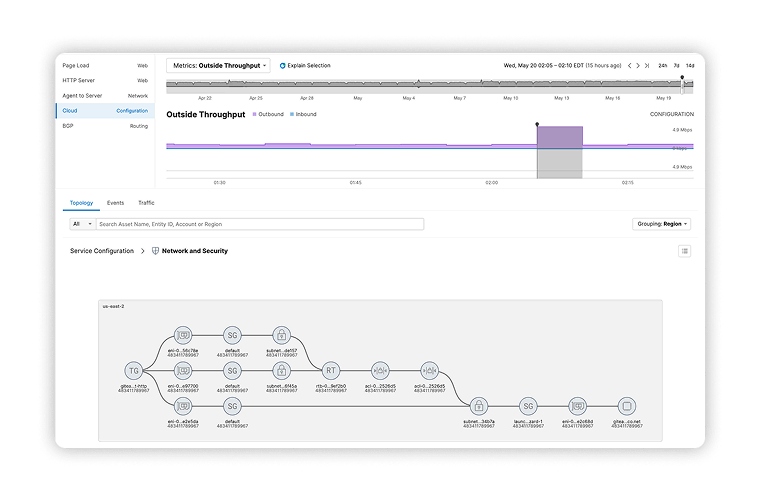This screenshot has height=500, width=760.
Task: Click SG node next to eni-0...e2e5da
Action: click(232, 406)
